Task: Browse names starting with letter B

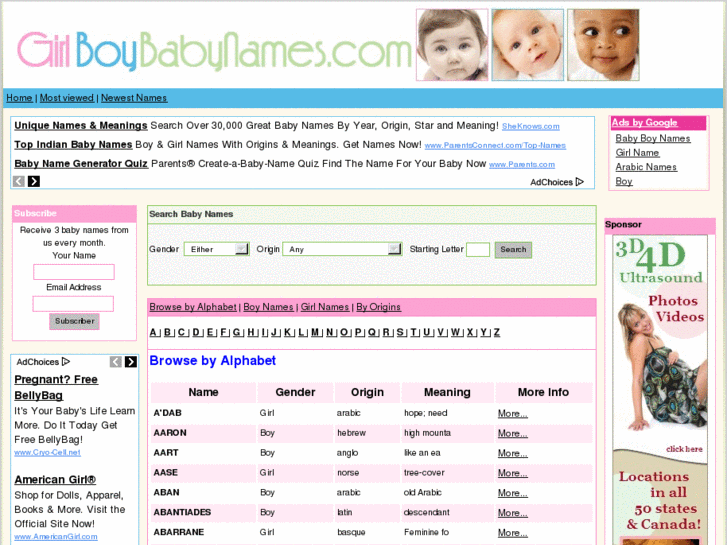Action: coord(167,332)
